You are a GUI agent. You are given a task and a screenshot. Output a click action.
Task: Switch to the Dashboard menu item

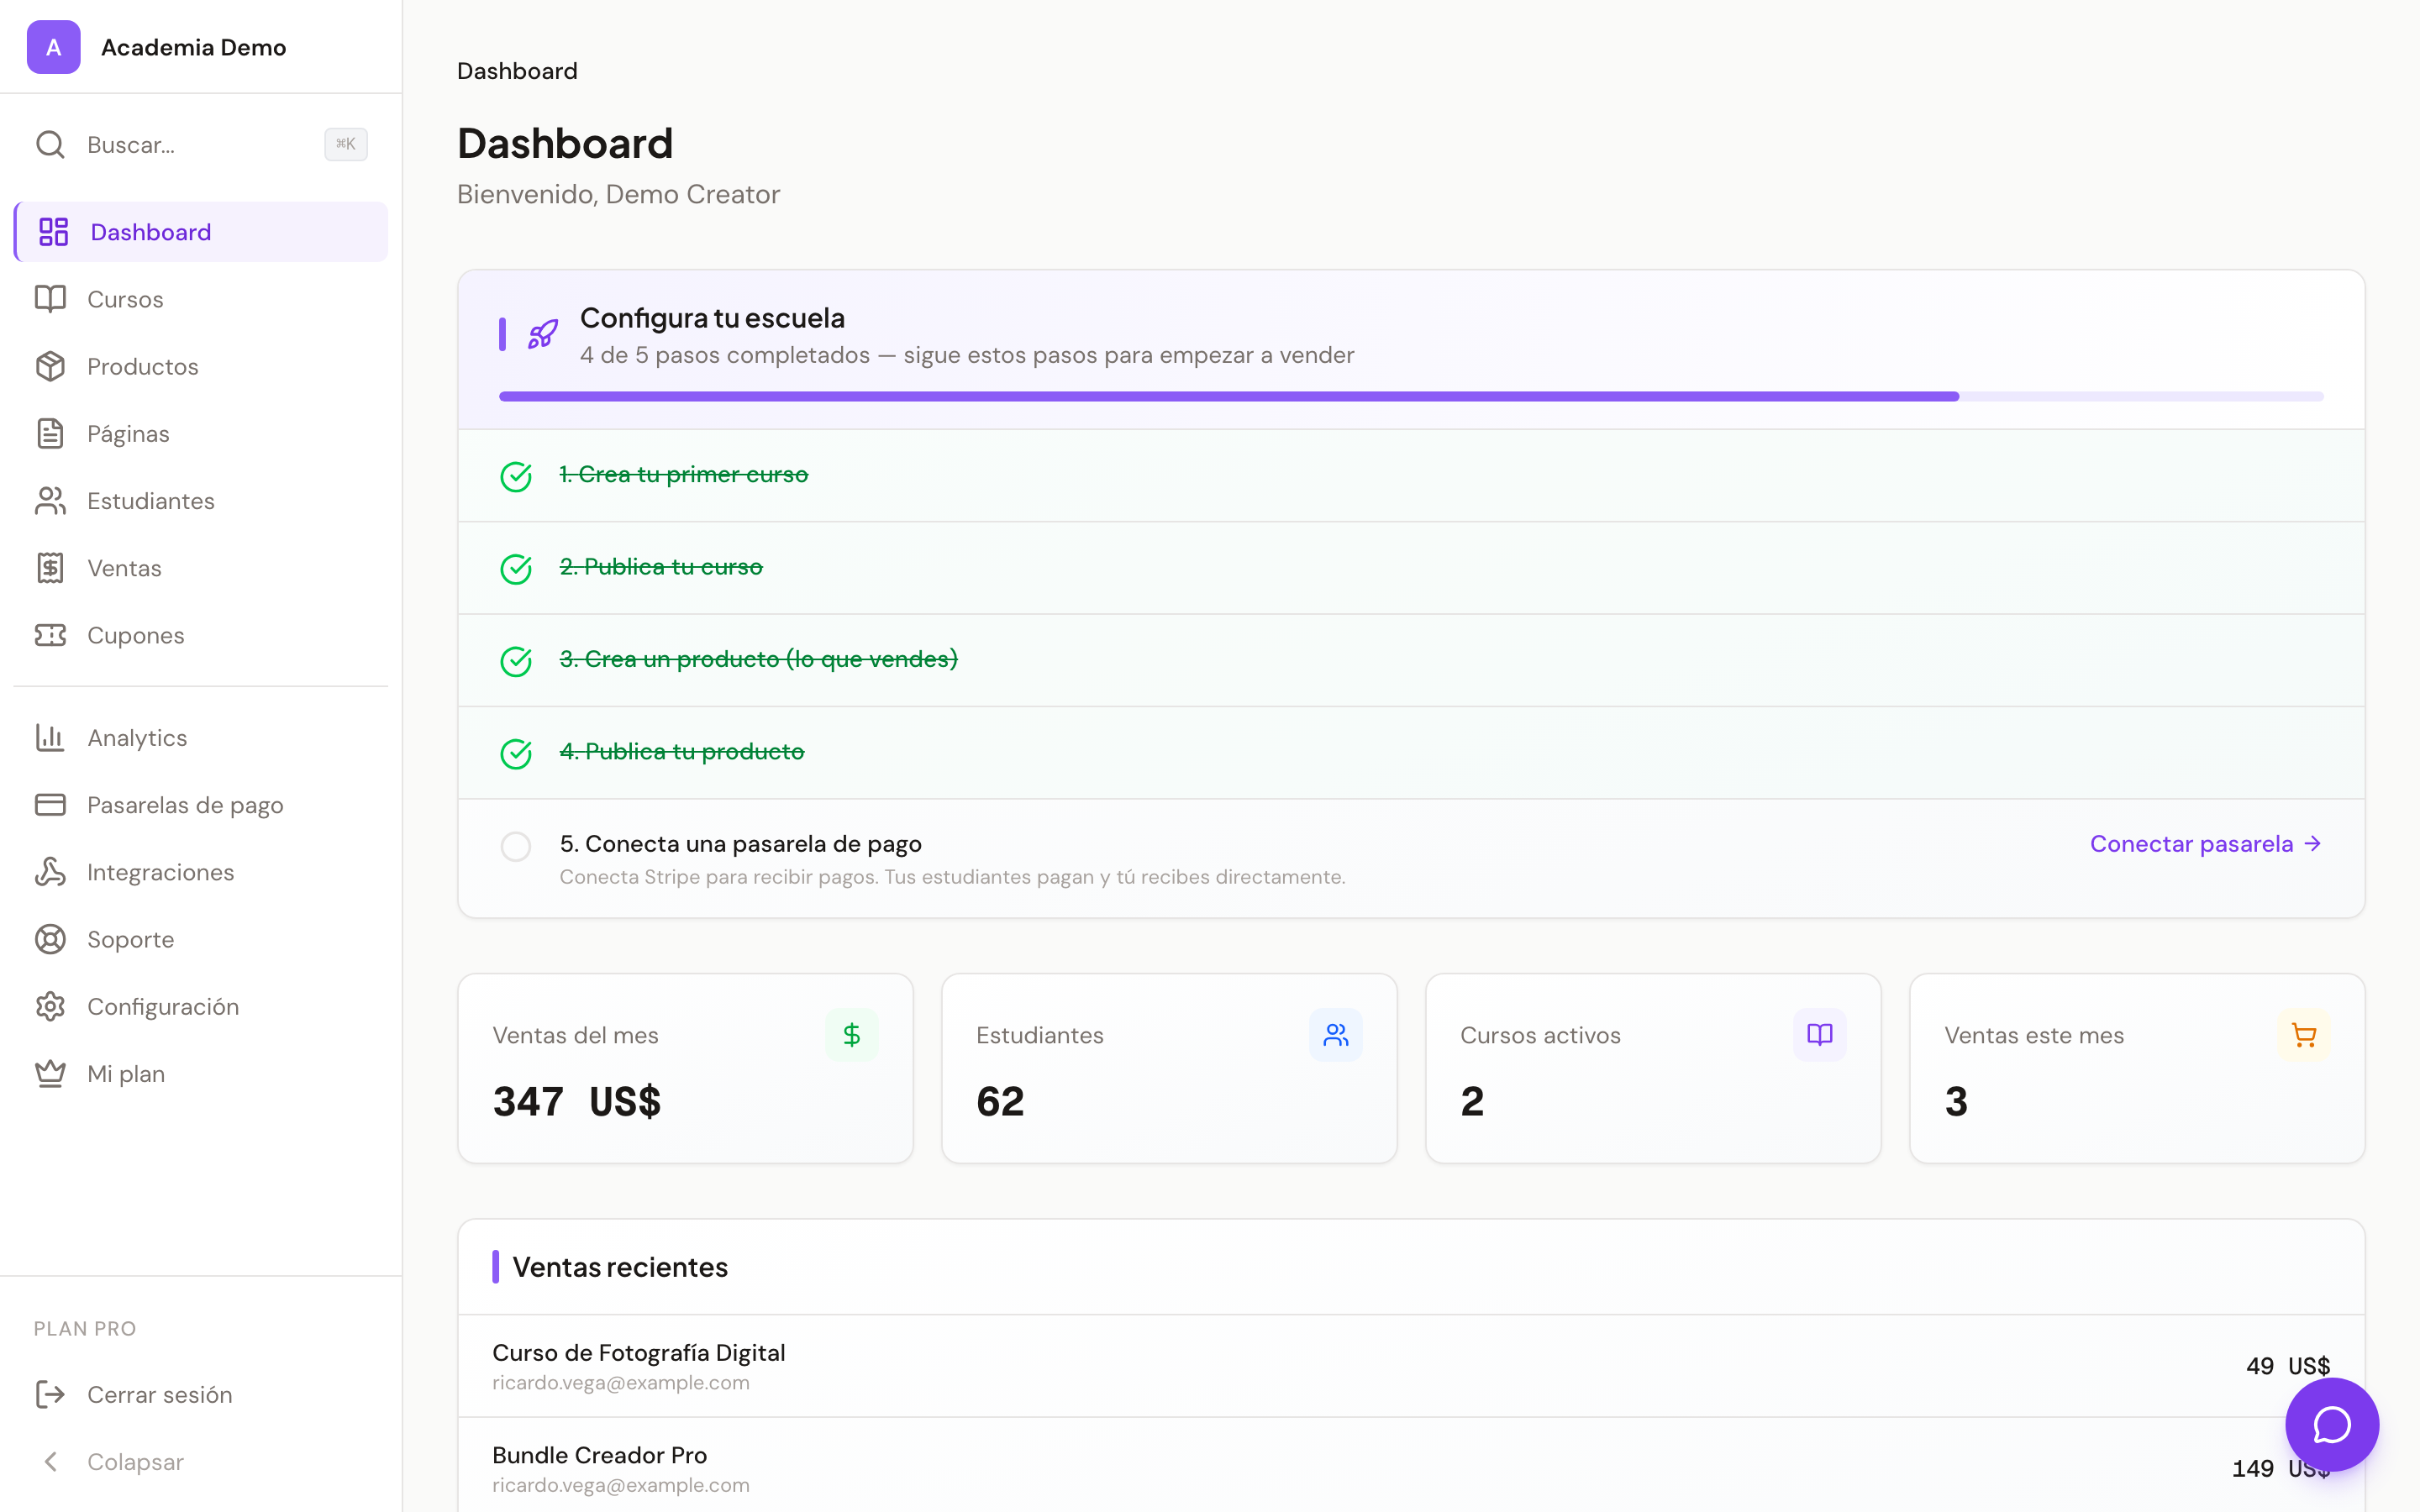(150, 231)
